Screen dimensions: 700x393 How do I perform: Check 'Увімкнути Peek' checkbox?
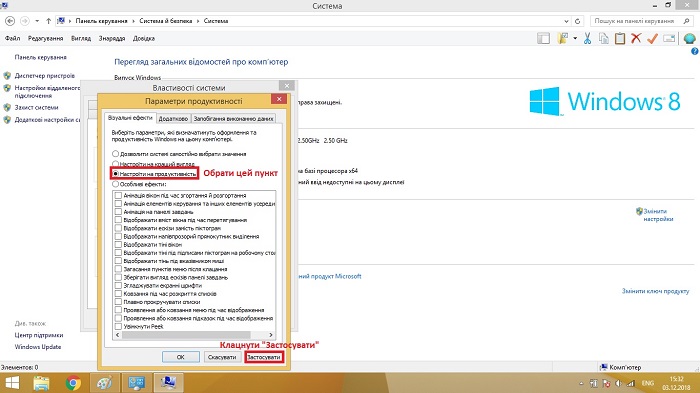[118, 326]
